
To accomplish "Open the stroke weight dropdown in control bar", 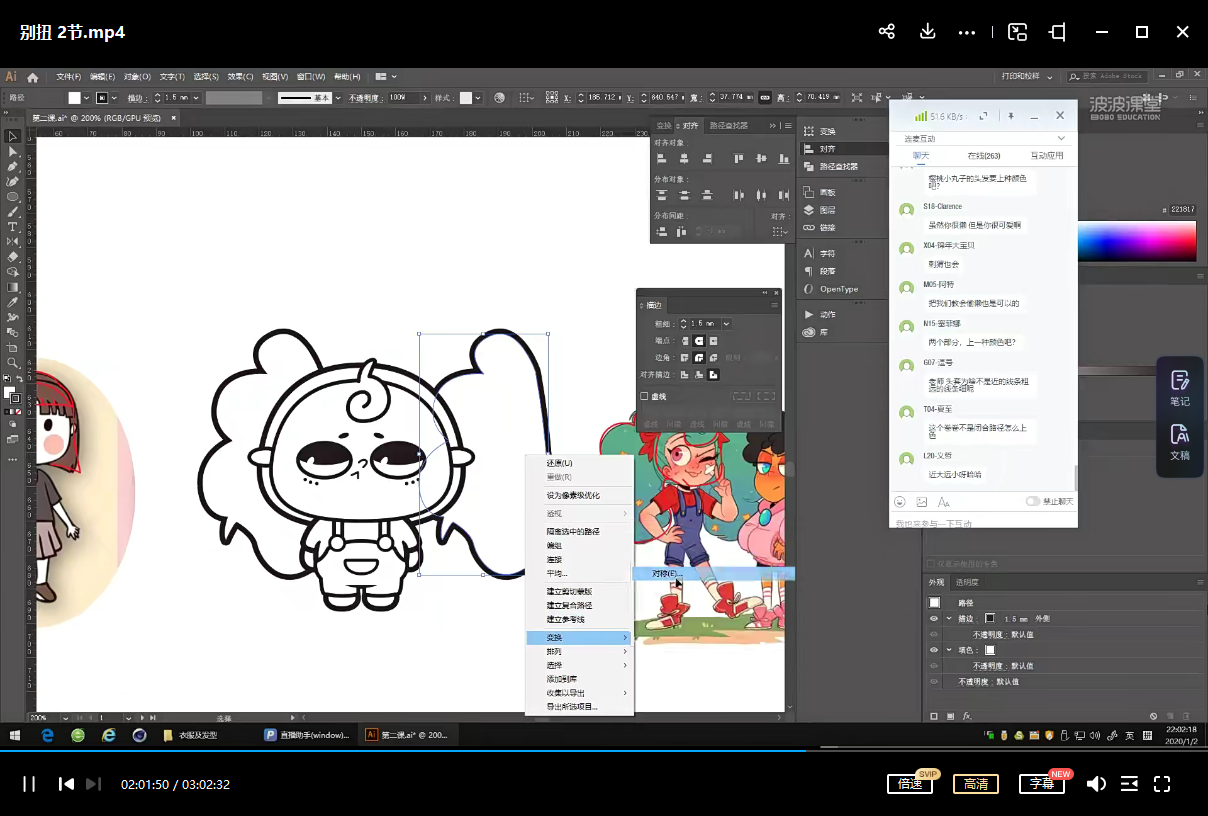I will 196,98.
